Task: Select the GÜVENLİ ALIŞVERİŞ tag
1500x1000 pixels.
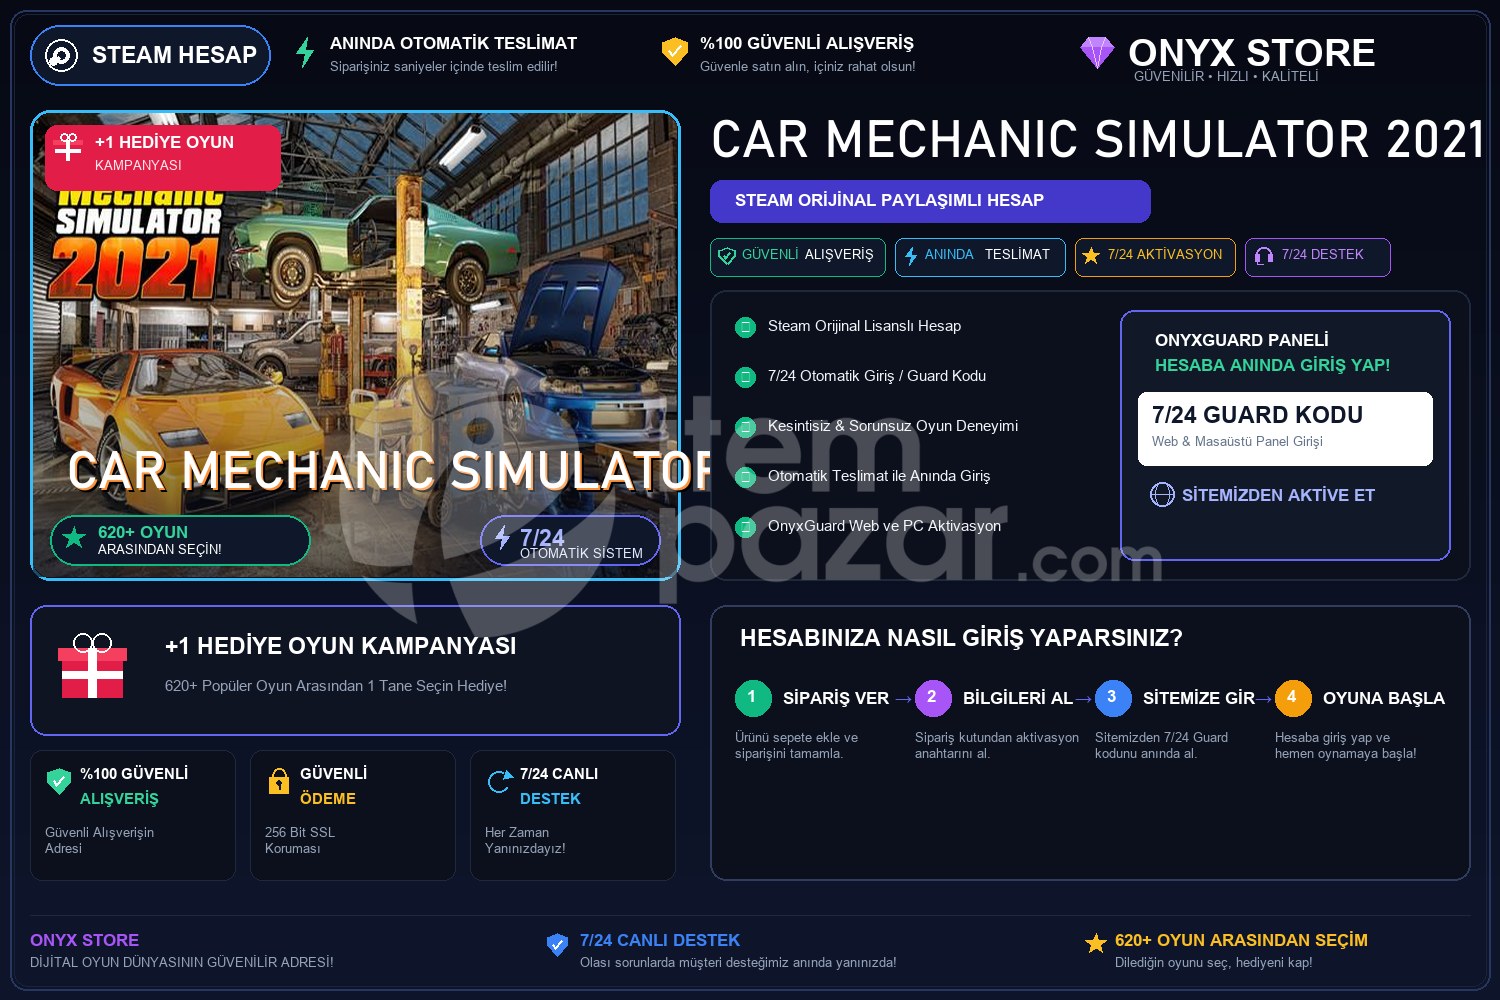Action: click(x=798, y=257)
